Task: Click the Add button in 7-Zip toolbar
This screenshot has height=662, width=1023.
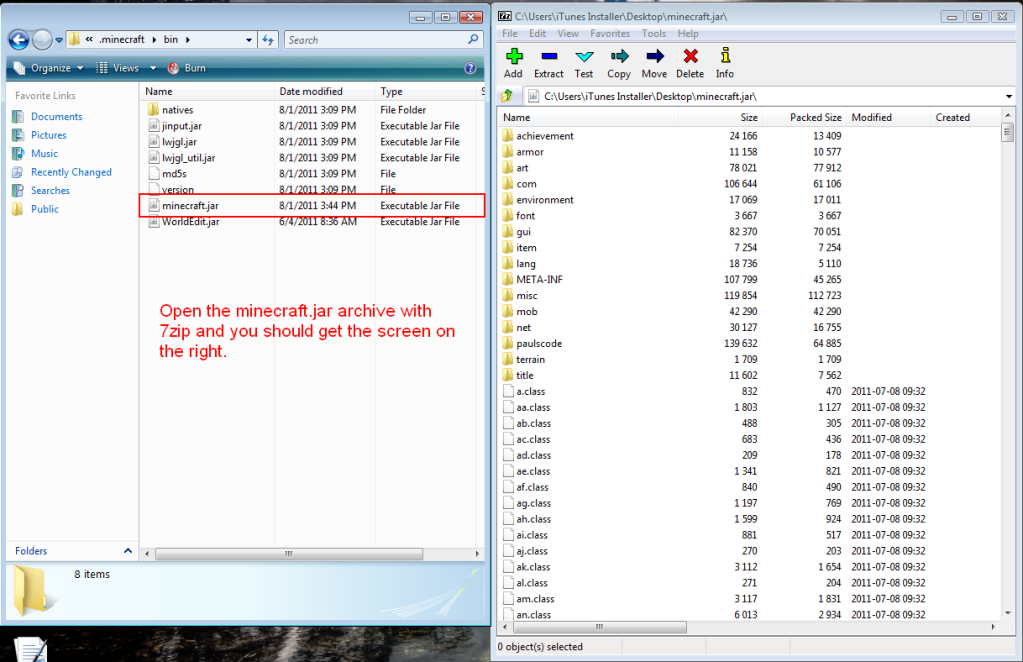Action: point(513,63)
